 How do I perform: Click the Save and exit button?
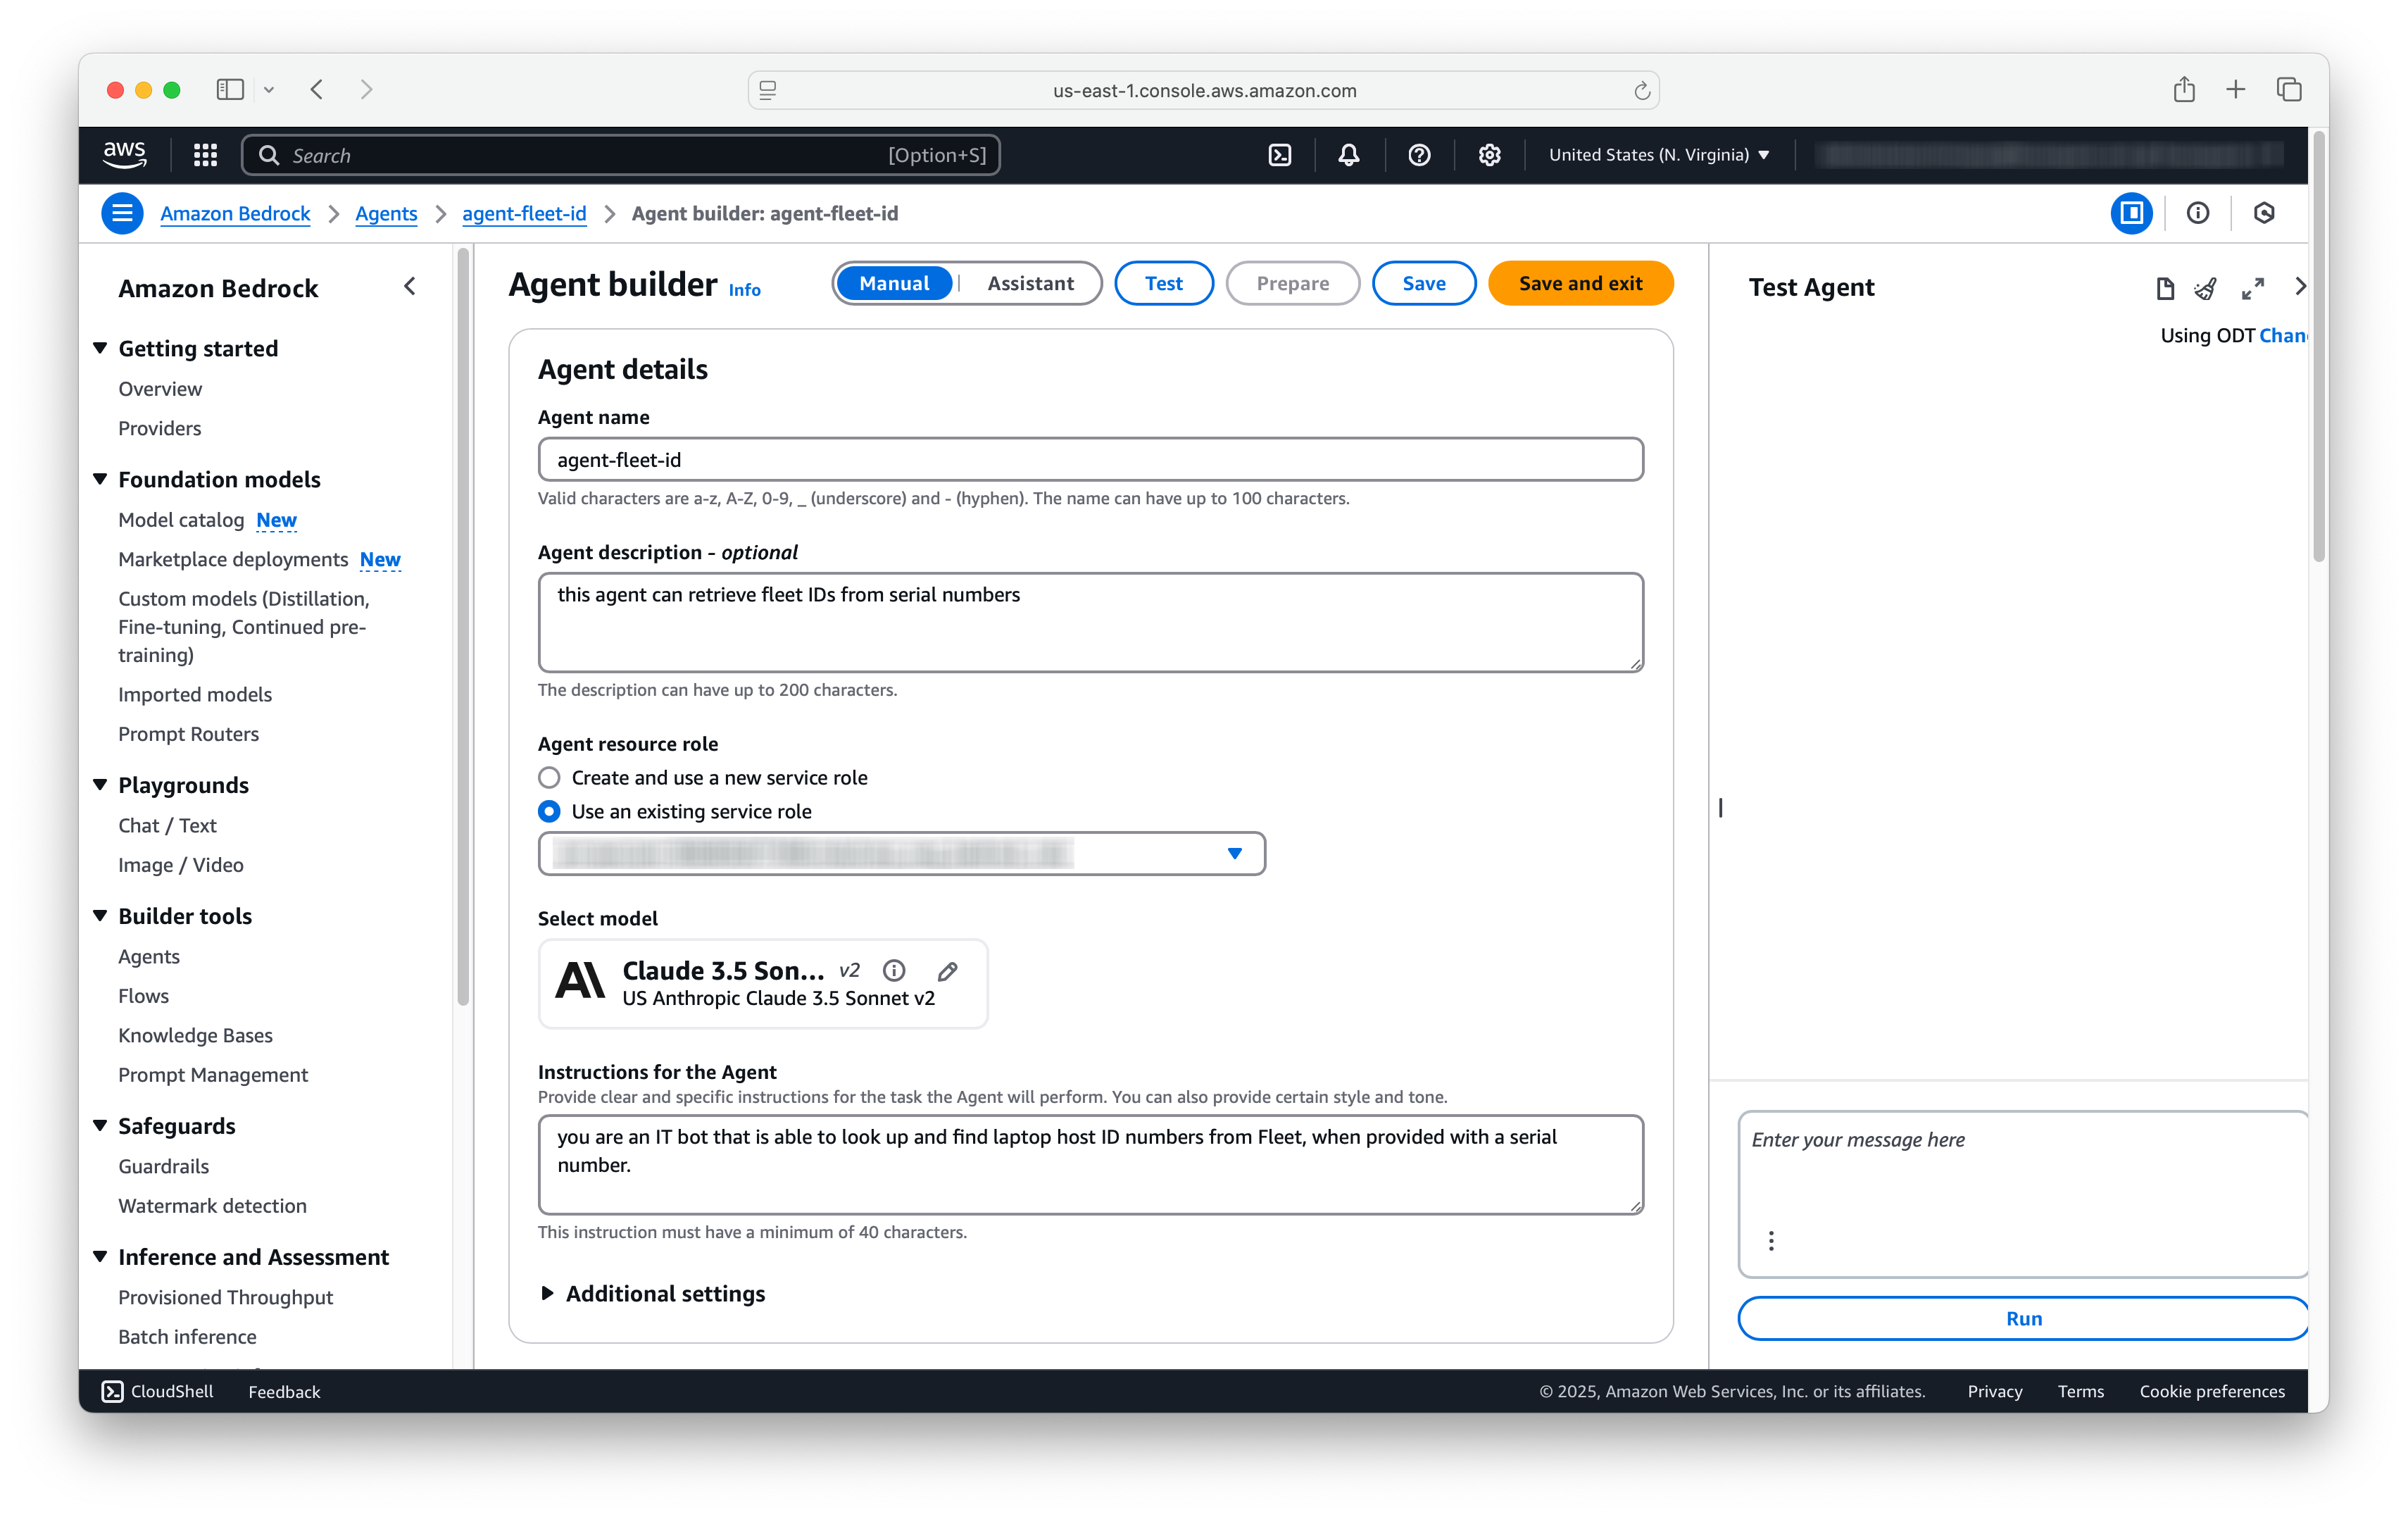click(1580, 283)
